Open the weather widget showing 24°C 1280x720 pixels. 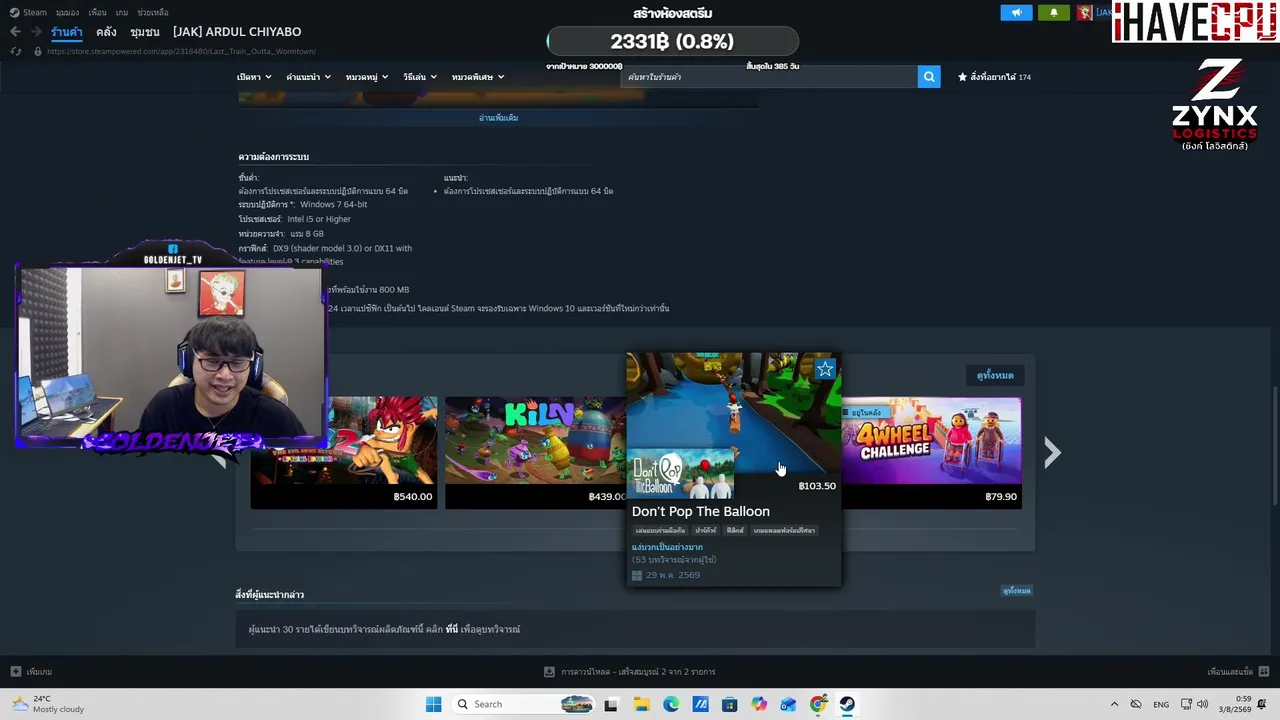click(x=48, y=704)
